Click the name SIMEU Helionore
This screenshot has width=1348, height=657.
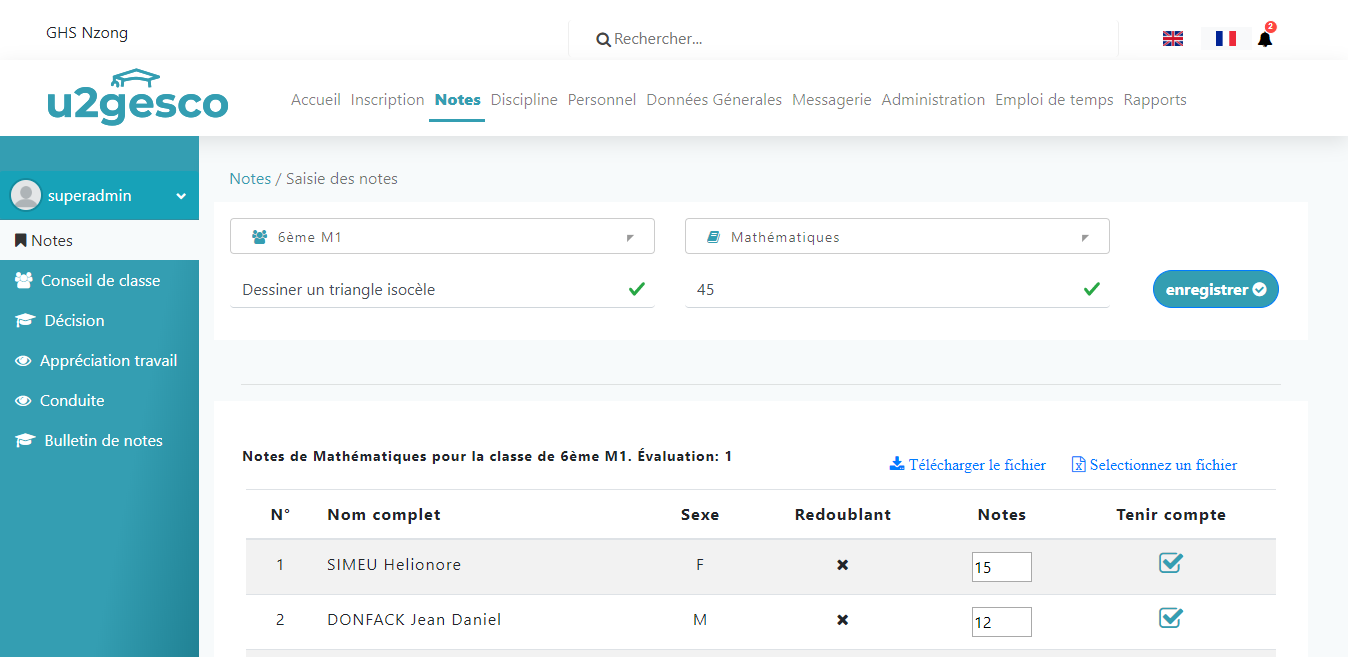[394, 565]
